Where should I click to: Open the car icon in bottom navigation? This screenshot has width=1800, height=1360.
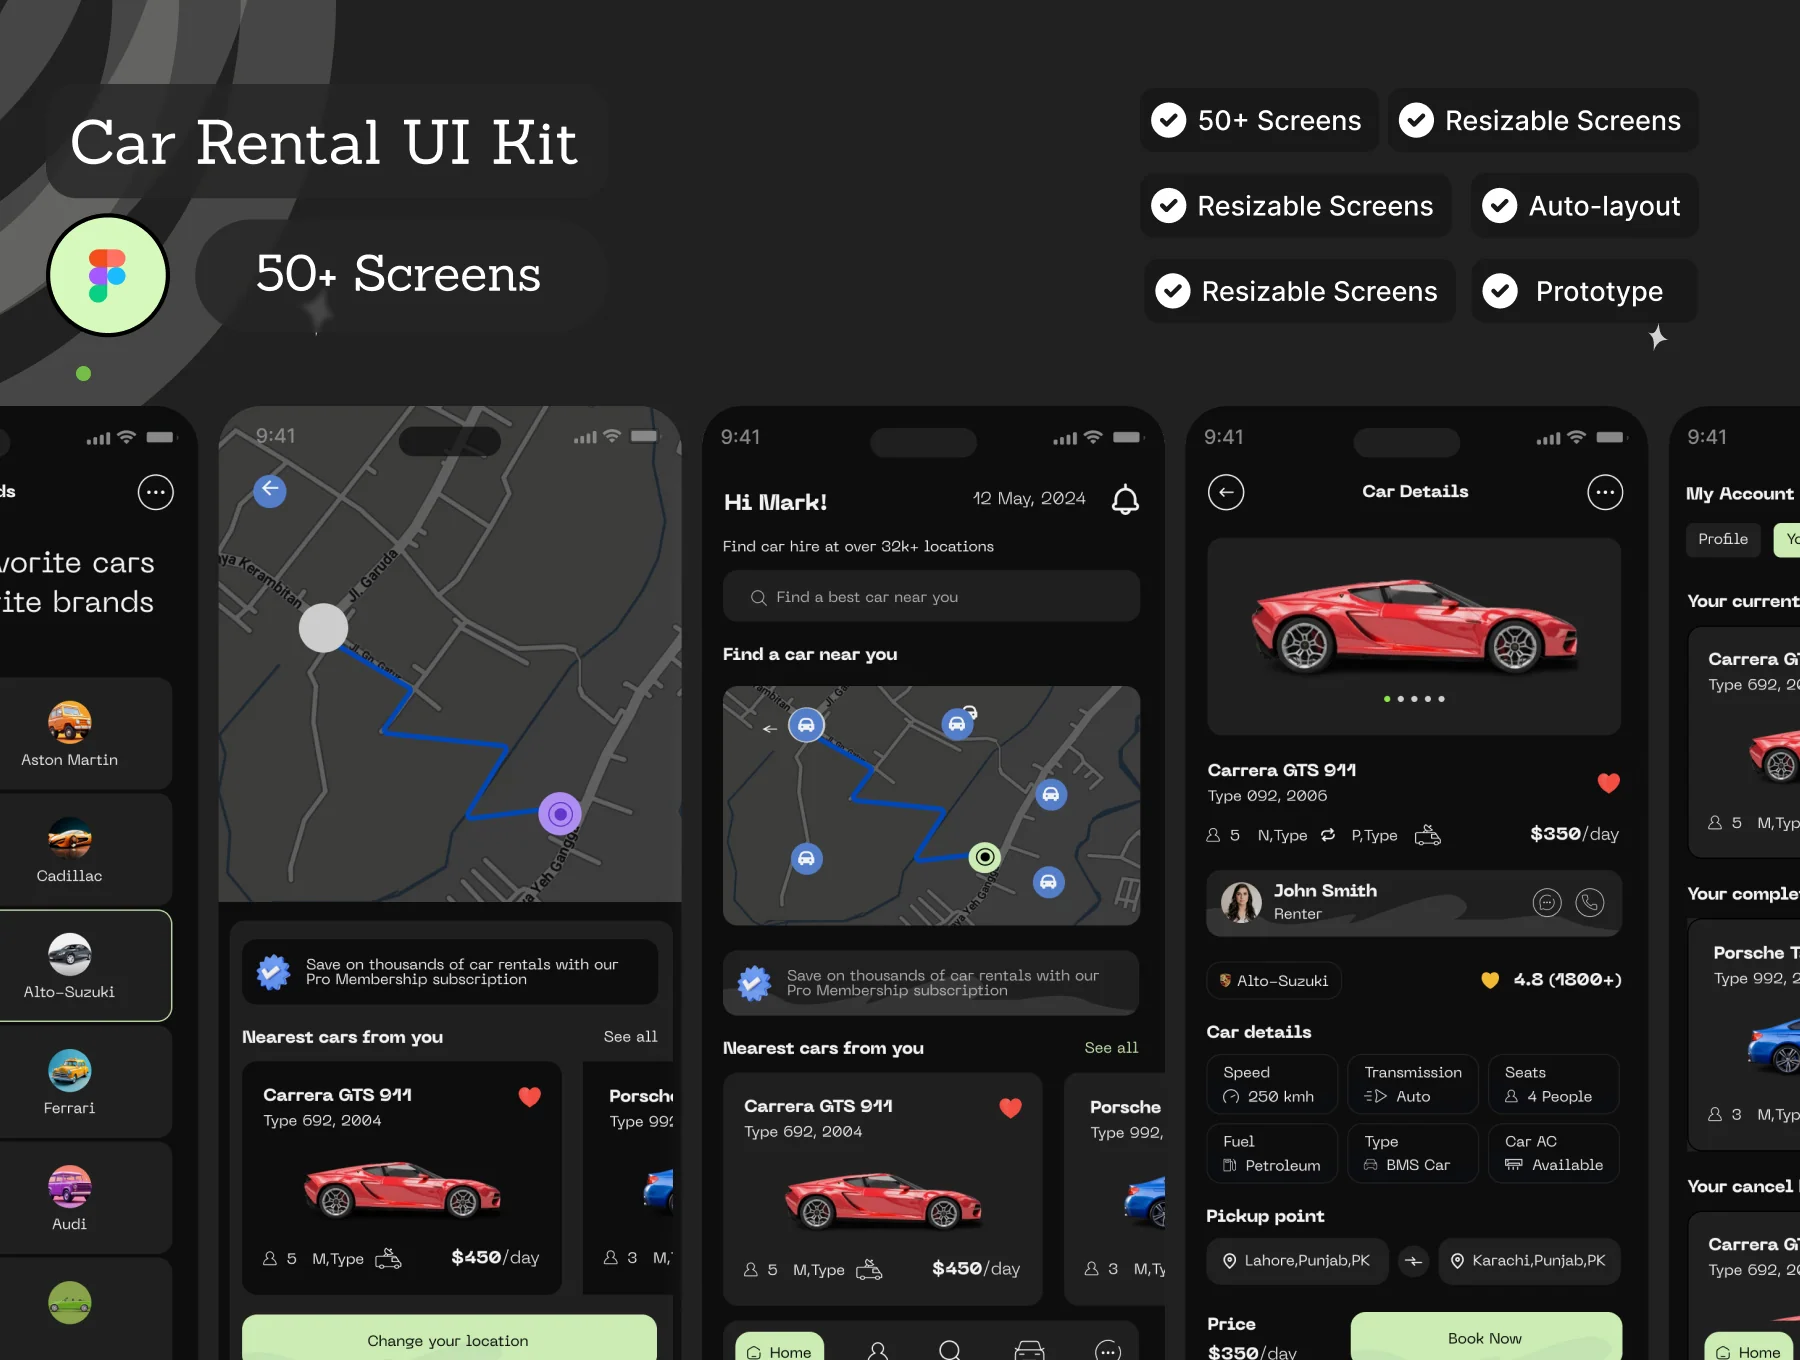tap(1029, 1351)
